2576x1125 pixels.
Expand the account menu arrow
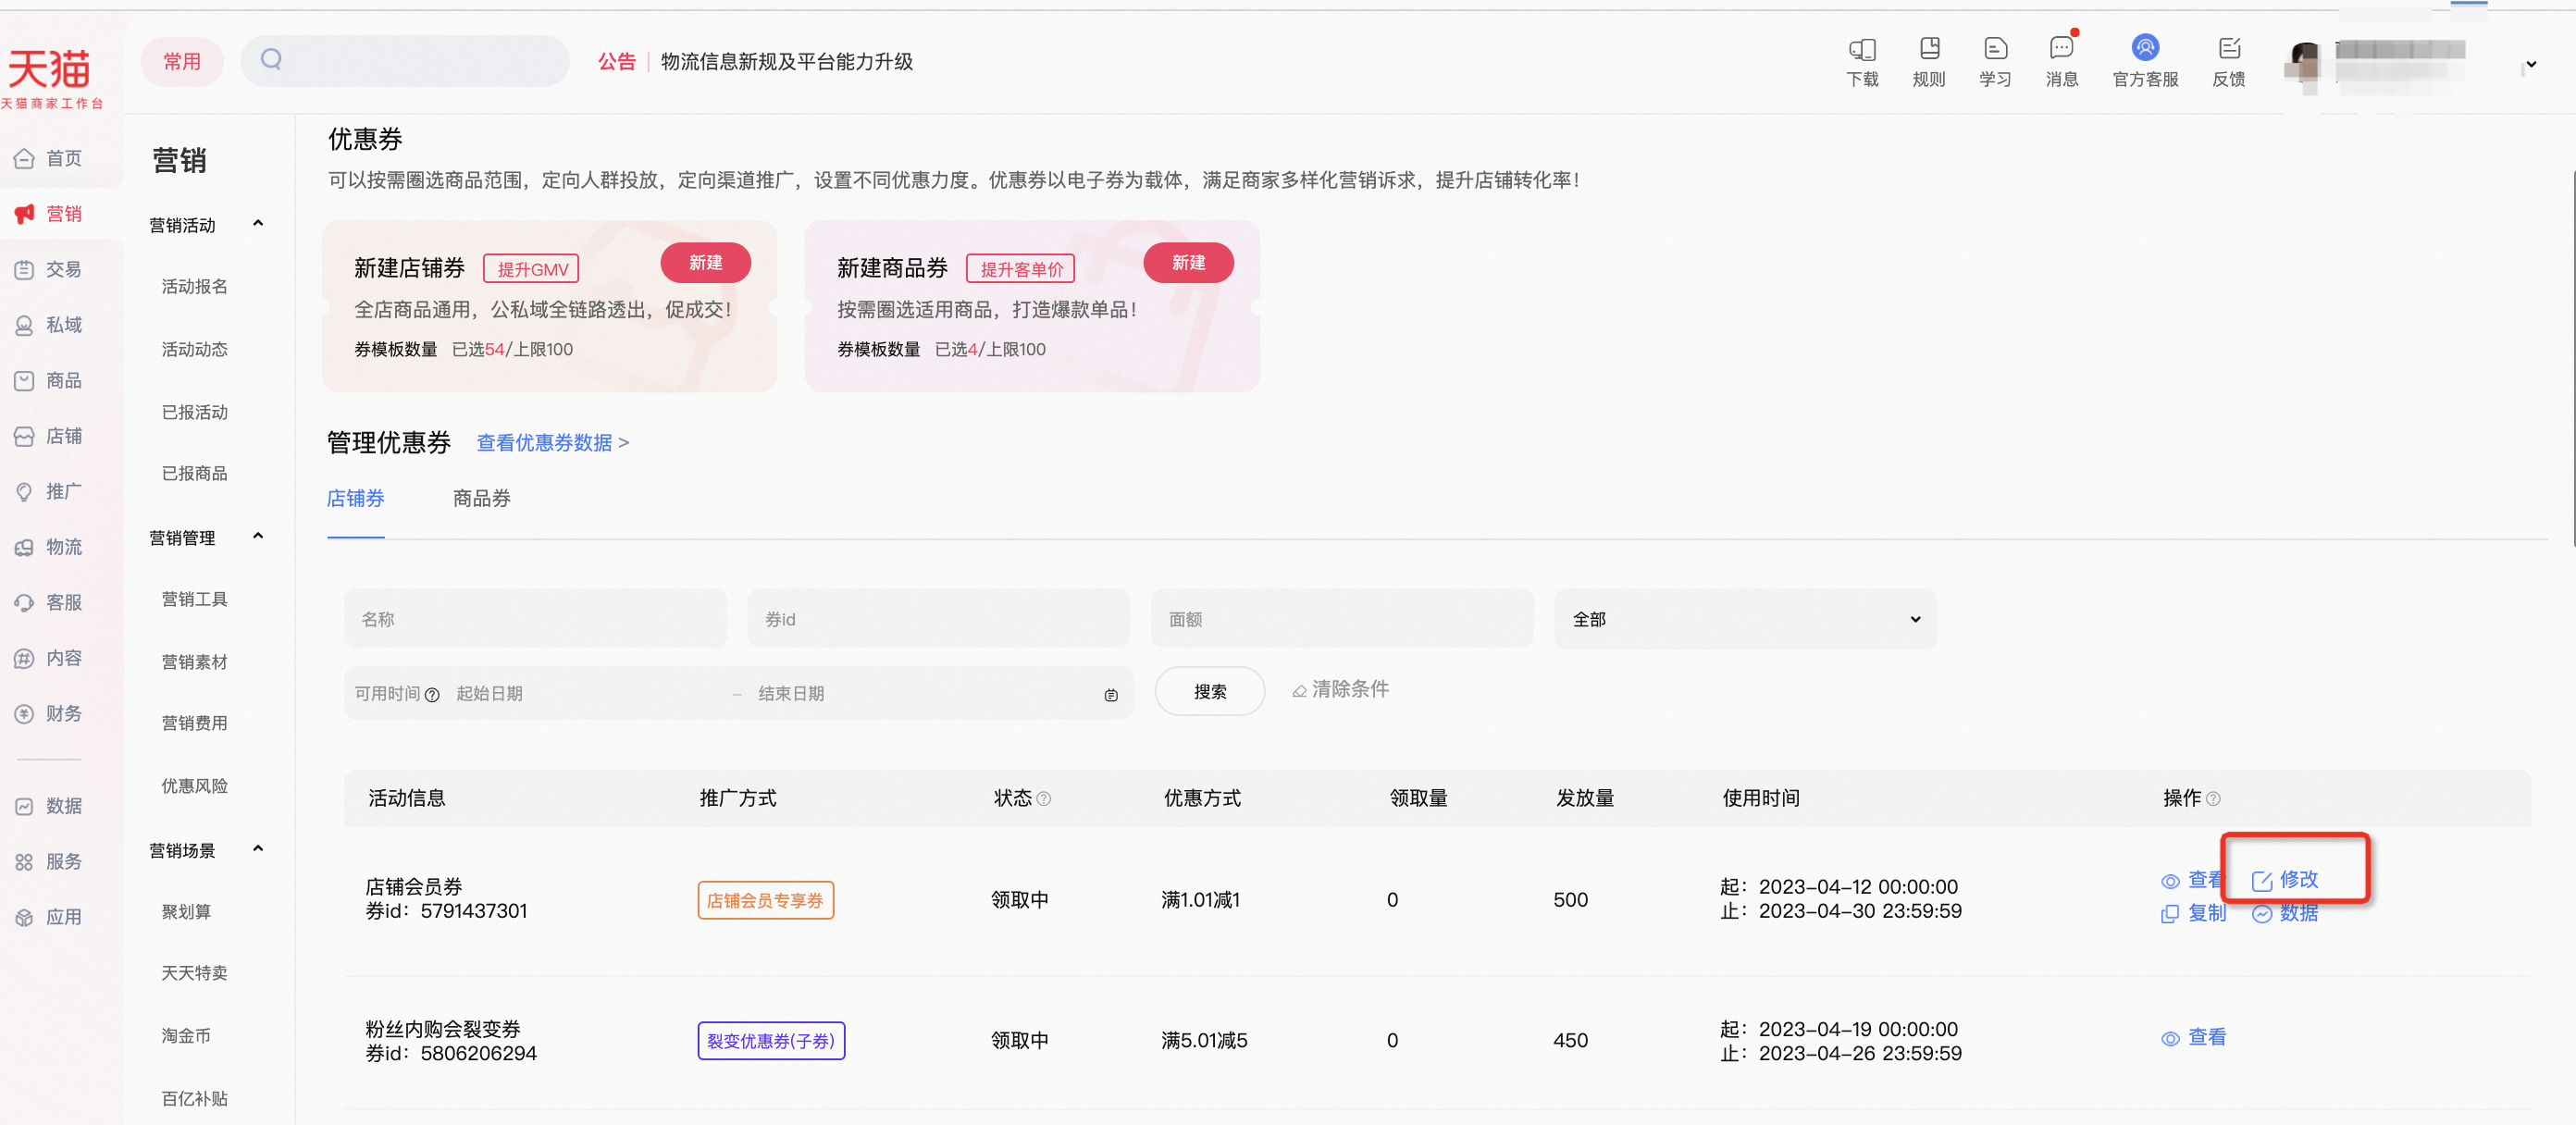tap(2531, 65)
